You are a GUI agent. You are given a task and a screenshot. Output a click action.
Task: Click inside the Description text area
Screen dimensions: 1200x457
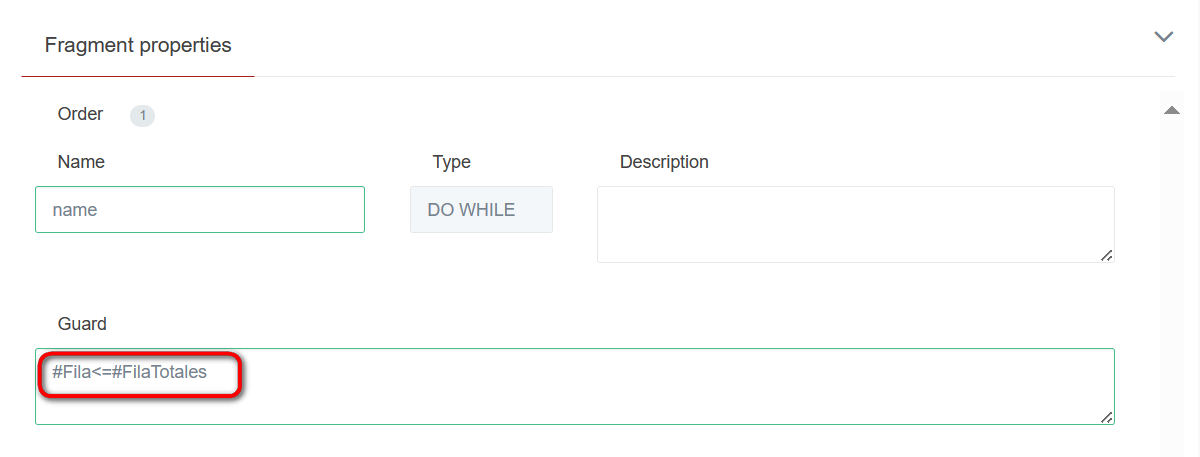coord(855,224)
